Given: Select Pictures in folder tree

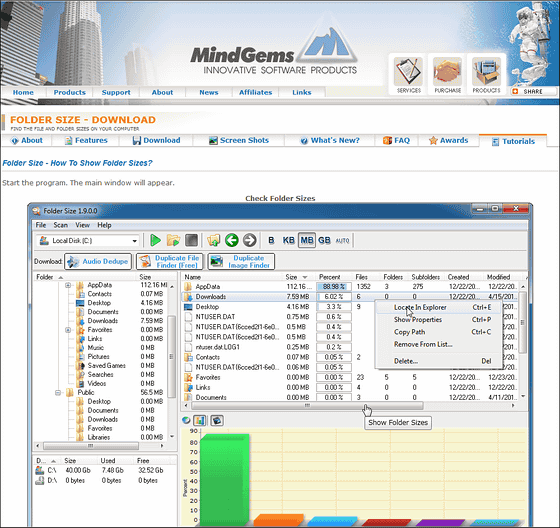Looking at the screenshot, I should pos(98,357).
